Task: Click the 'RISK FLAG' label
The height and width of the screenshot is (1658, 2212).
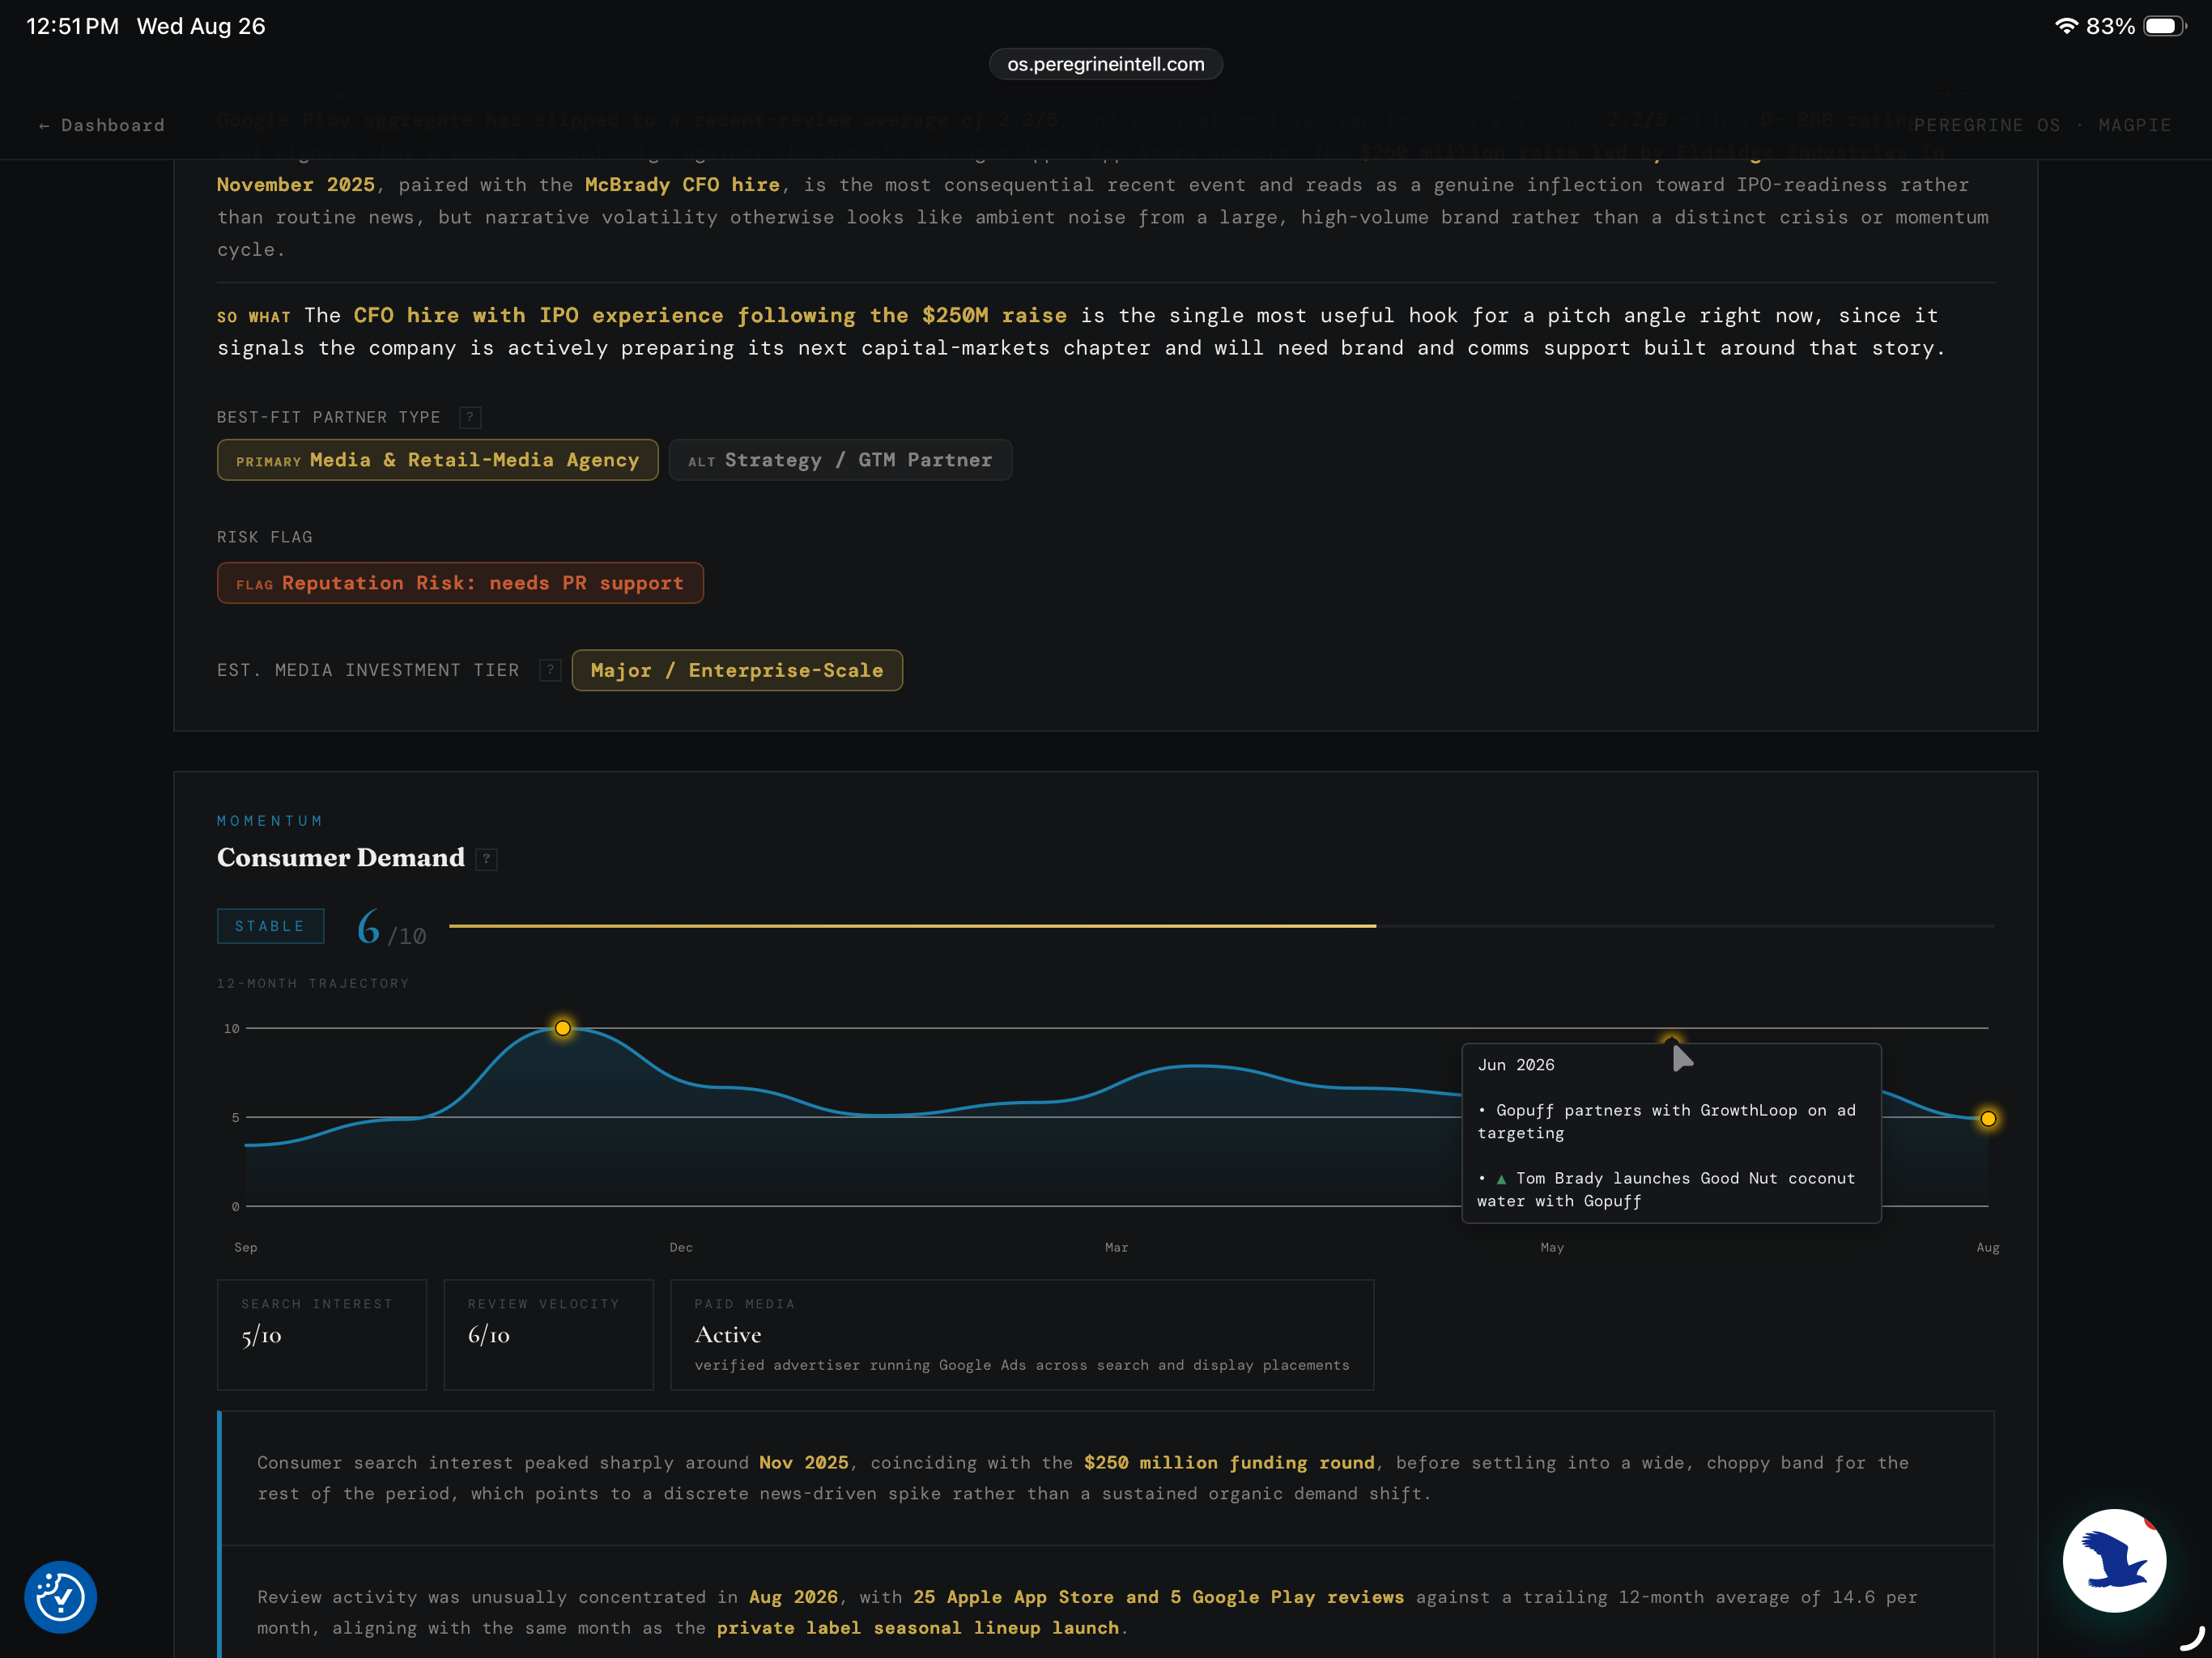Action: 265,537
